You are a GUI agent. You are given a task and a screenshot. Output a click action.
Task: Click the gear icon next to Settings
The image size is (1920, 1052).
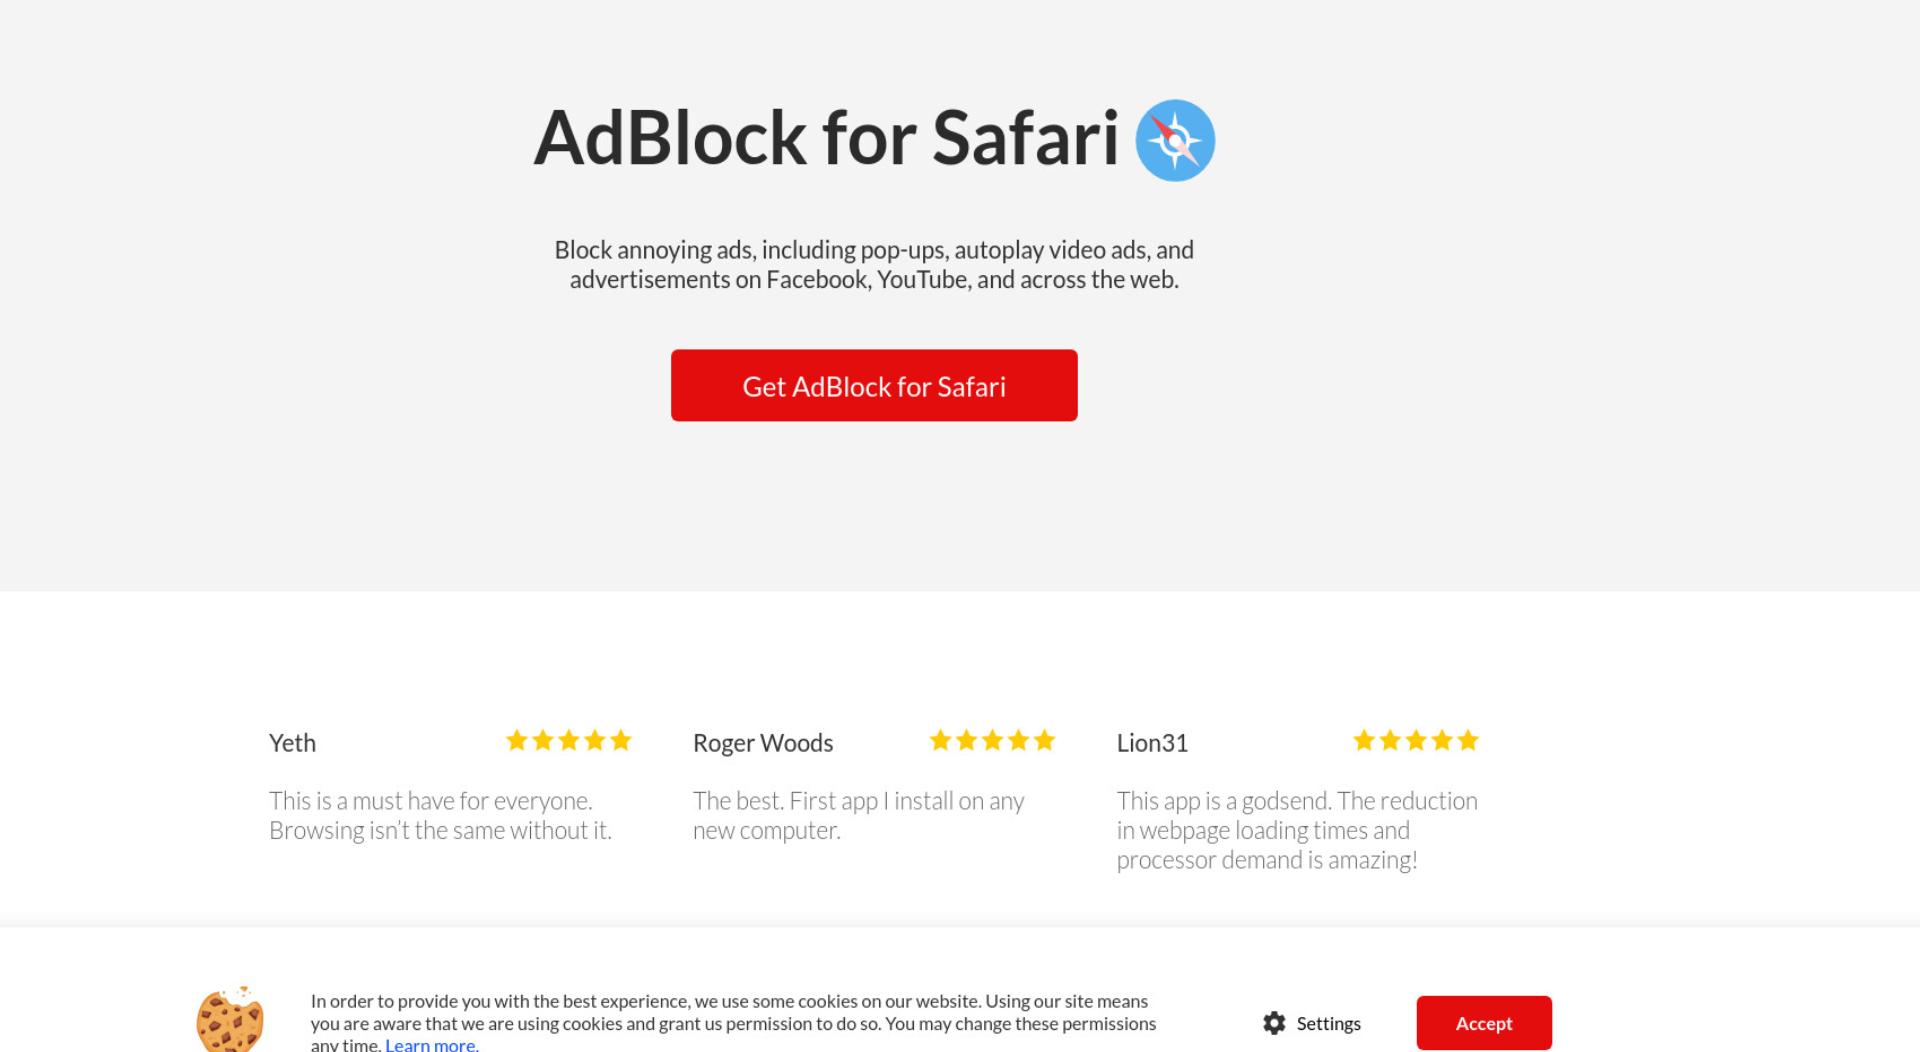(1274, 1023)
